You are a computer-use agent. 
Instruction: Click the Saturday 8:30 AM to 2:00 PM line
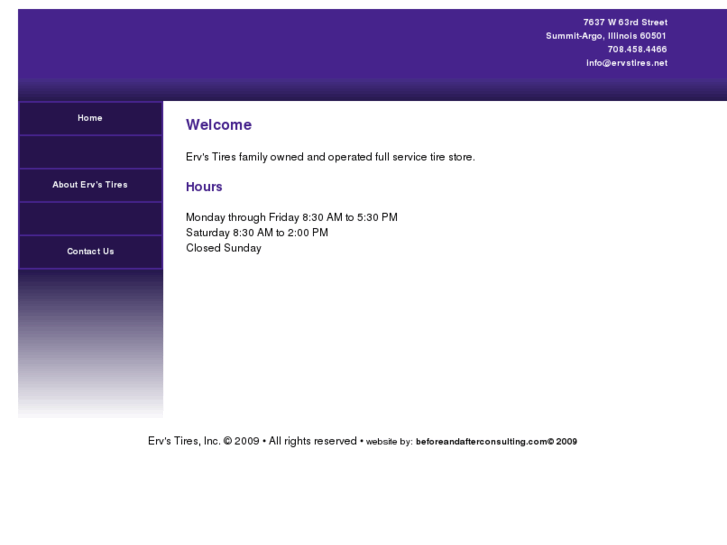257,233
